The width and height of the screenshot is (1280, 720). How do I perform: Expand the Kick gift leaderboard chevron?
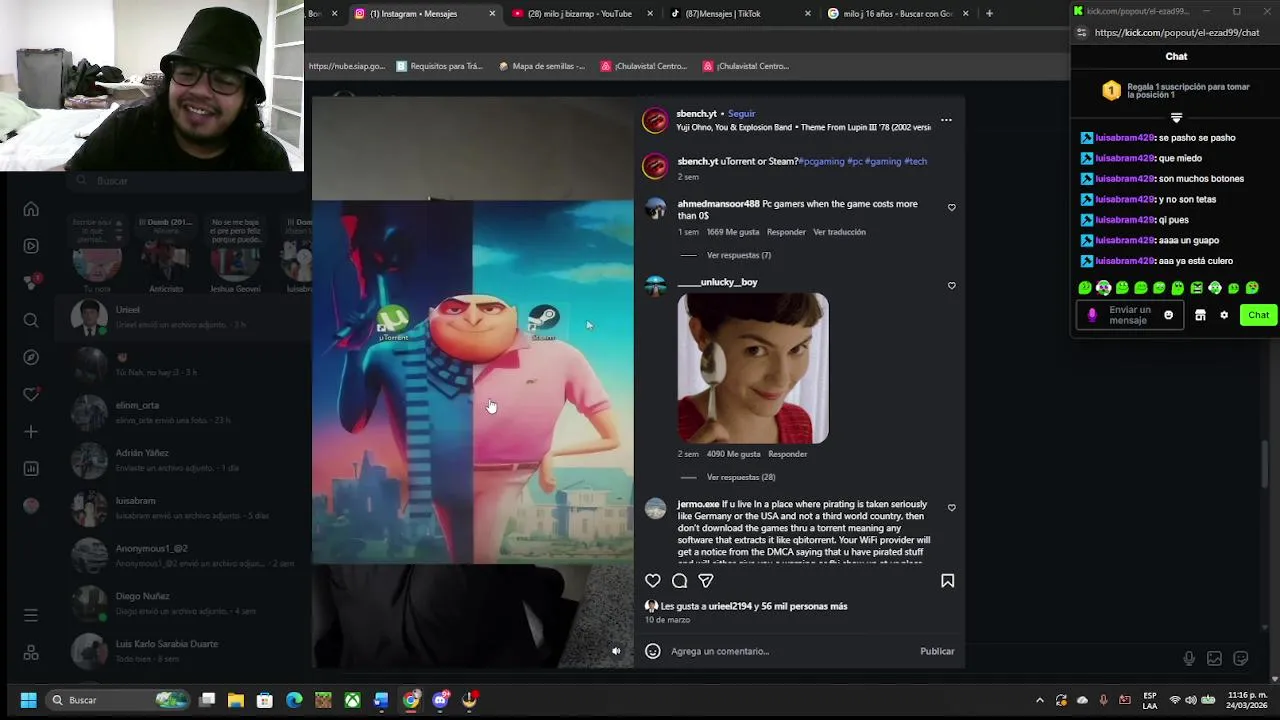pyautogui.click(x=1176, y=118)
